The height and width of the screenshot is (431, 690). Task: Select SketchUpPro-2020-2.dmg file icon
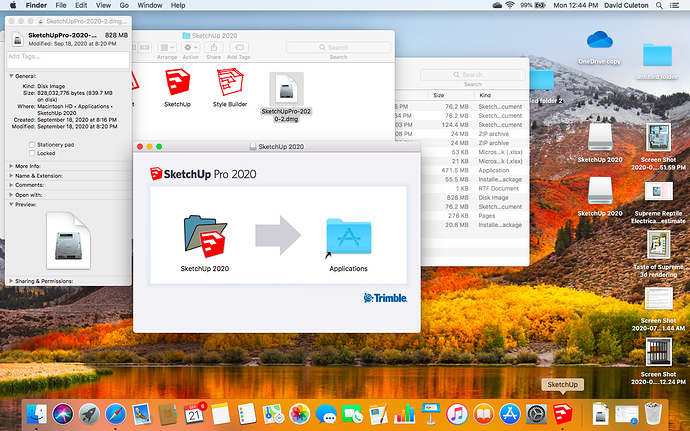pyautogui.click(x=286, y=89)
